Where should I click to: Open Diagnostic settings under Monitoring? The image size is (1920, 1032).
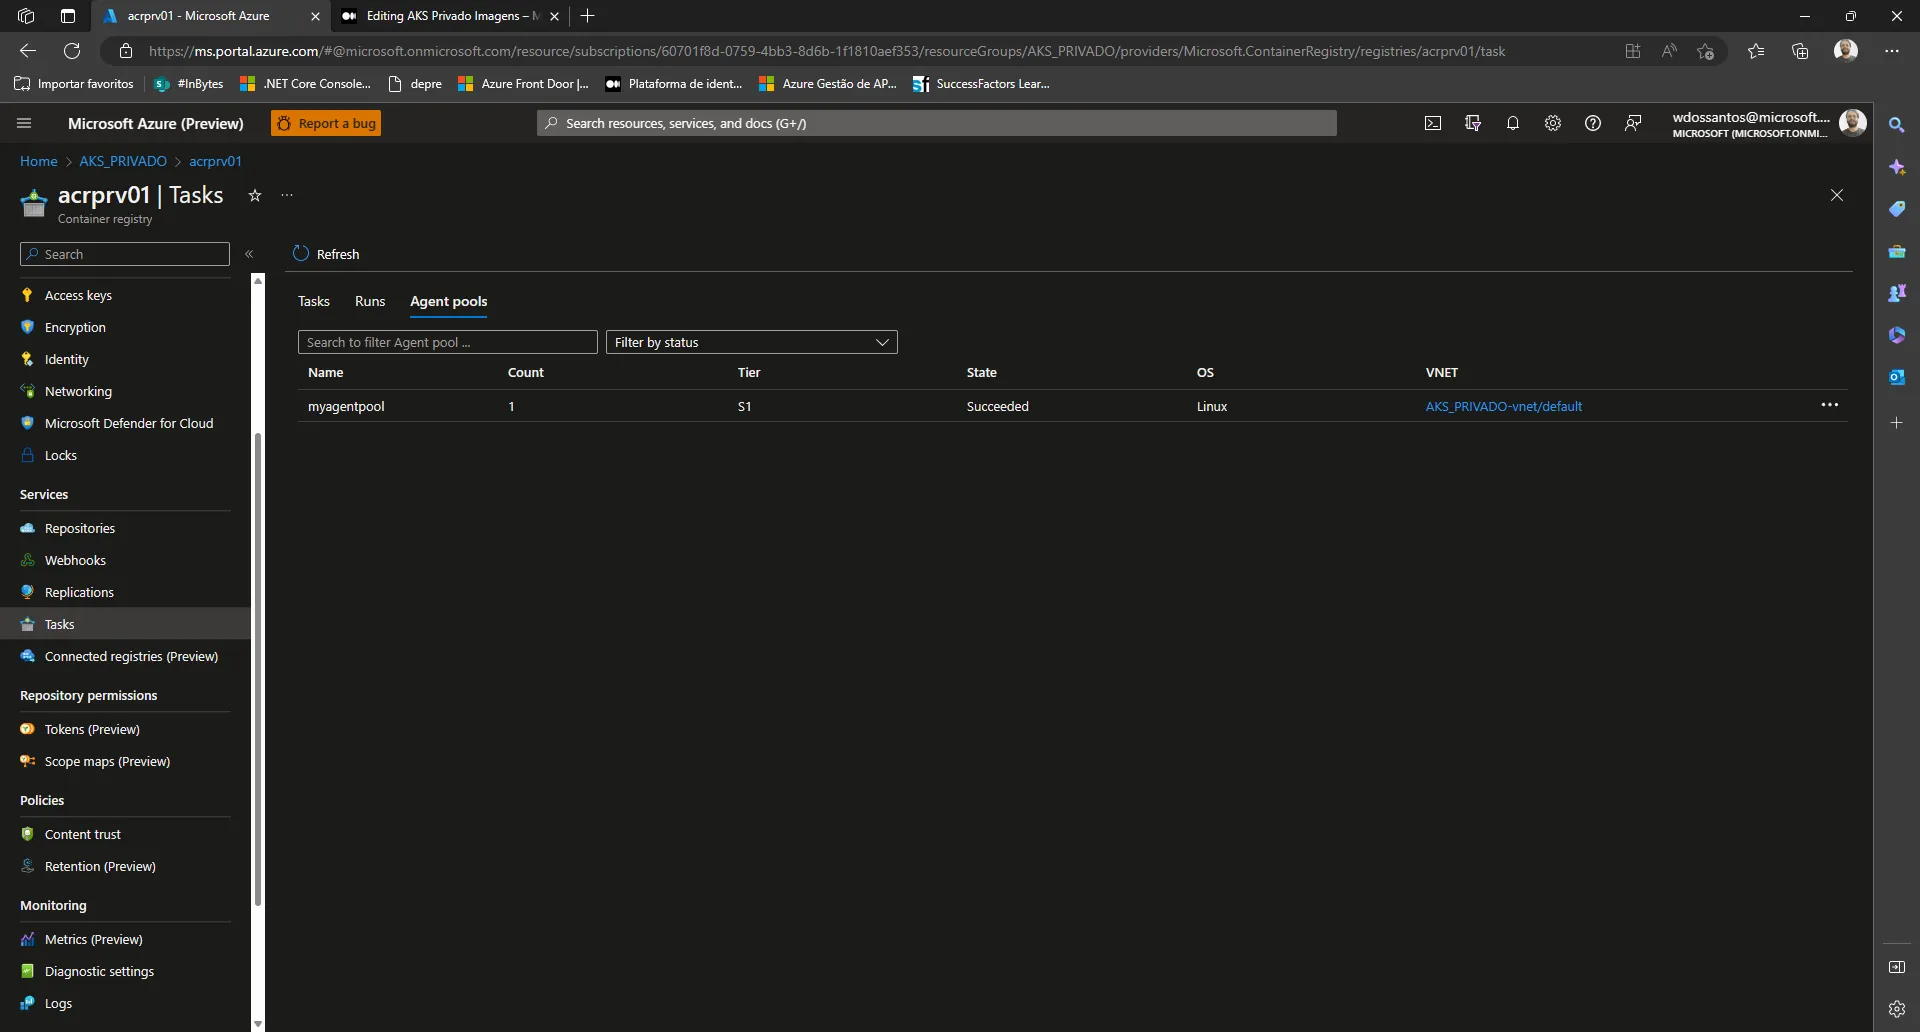99,971
